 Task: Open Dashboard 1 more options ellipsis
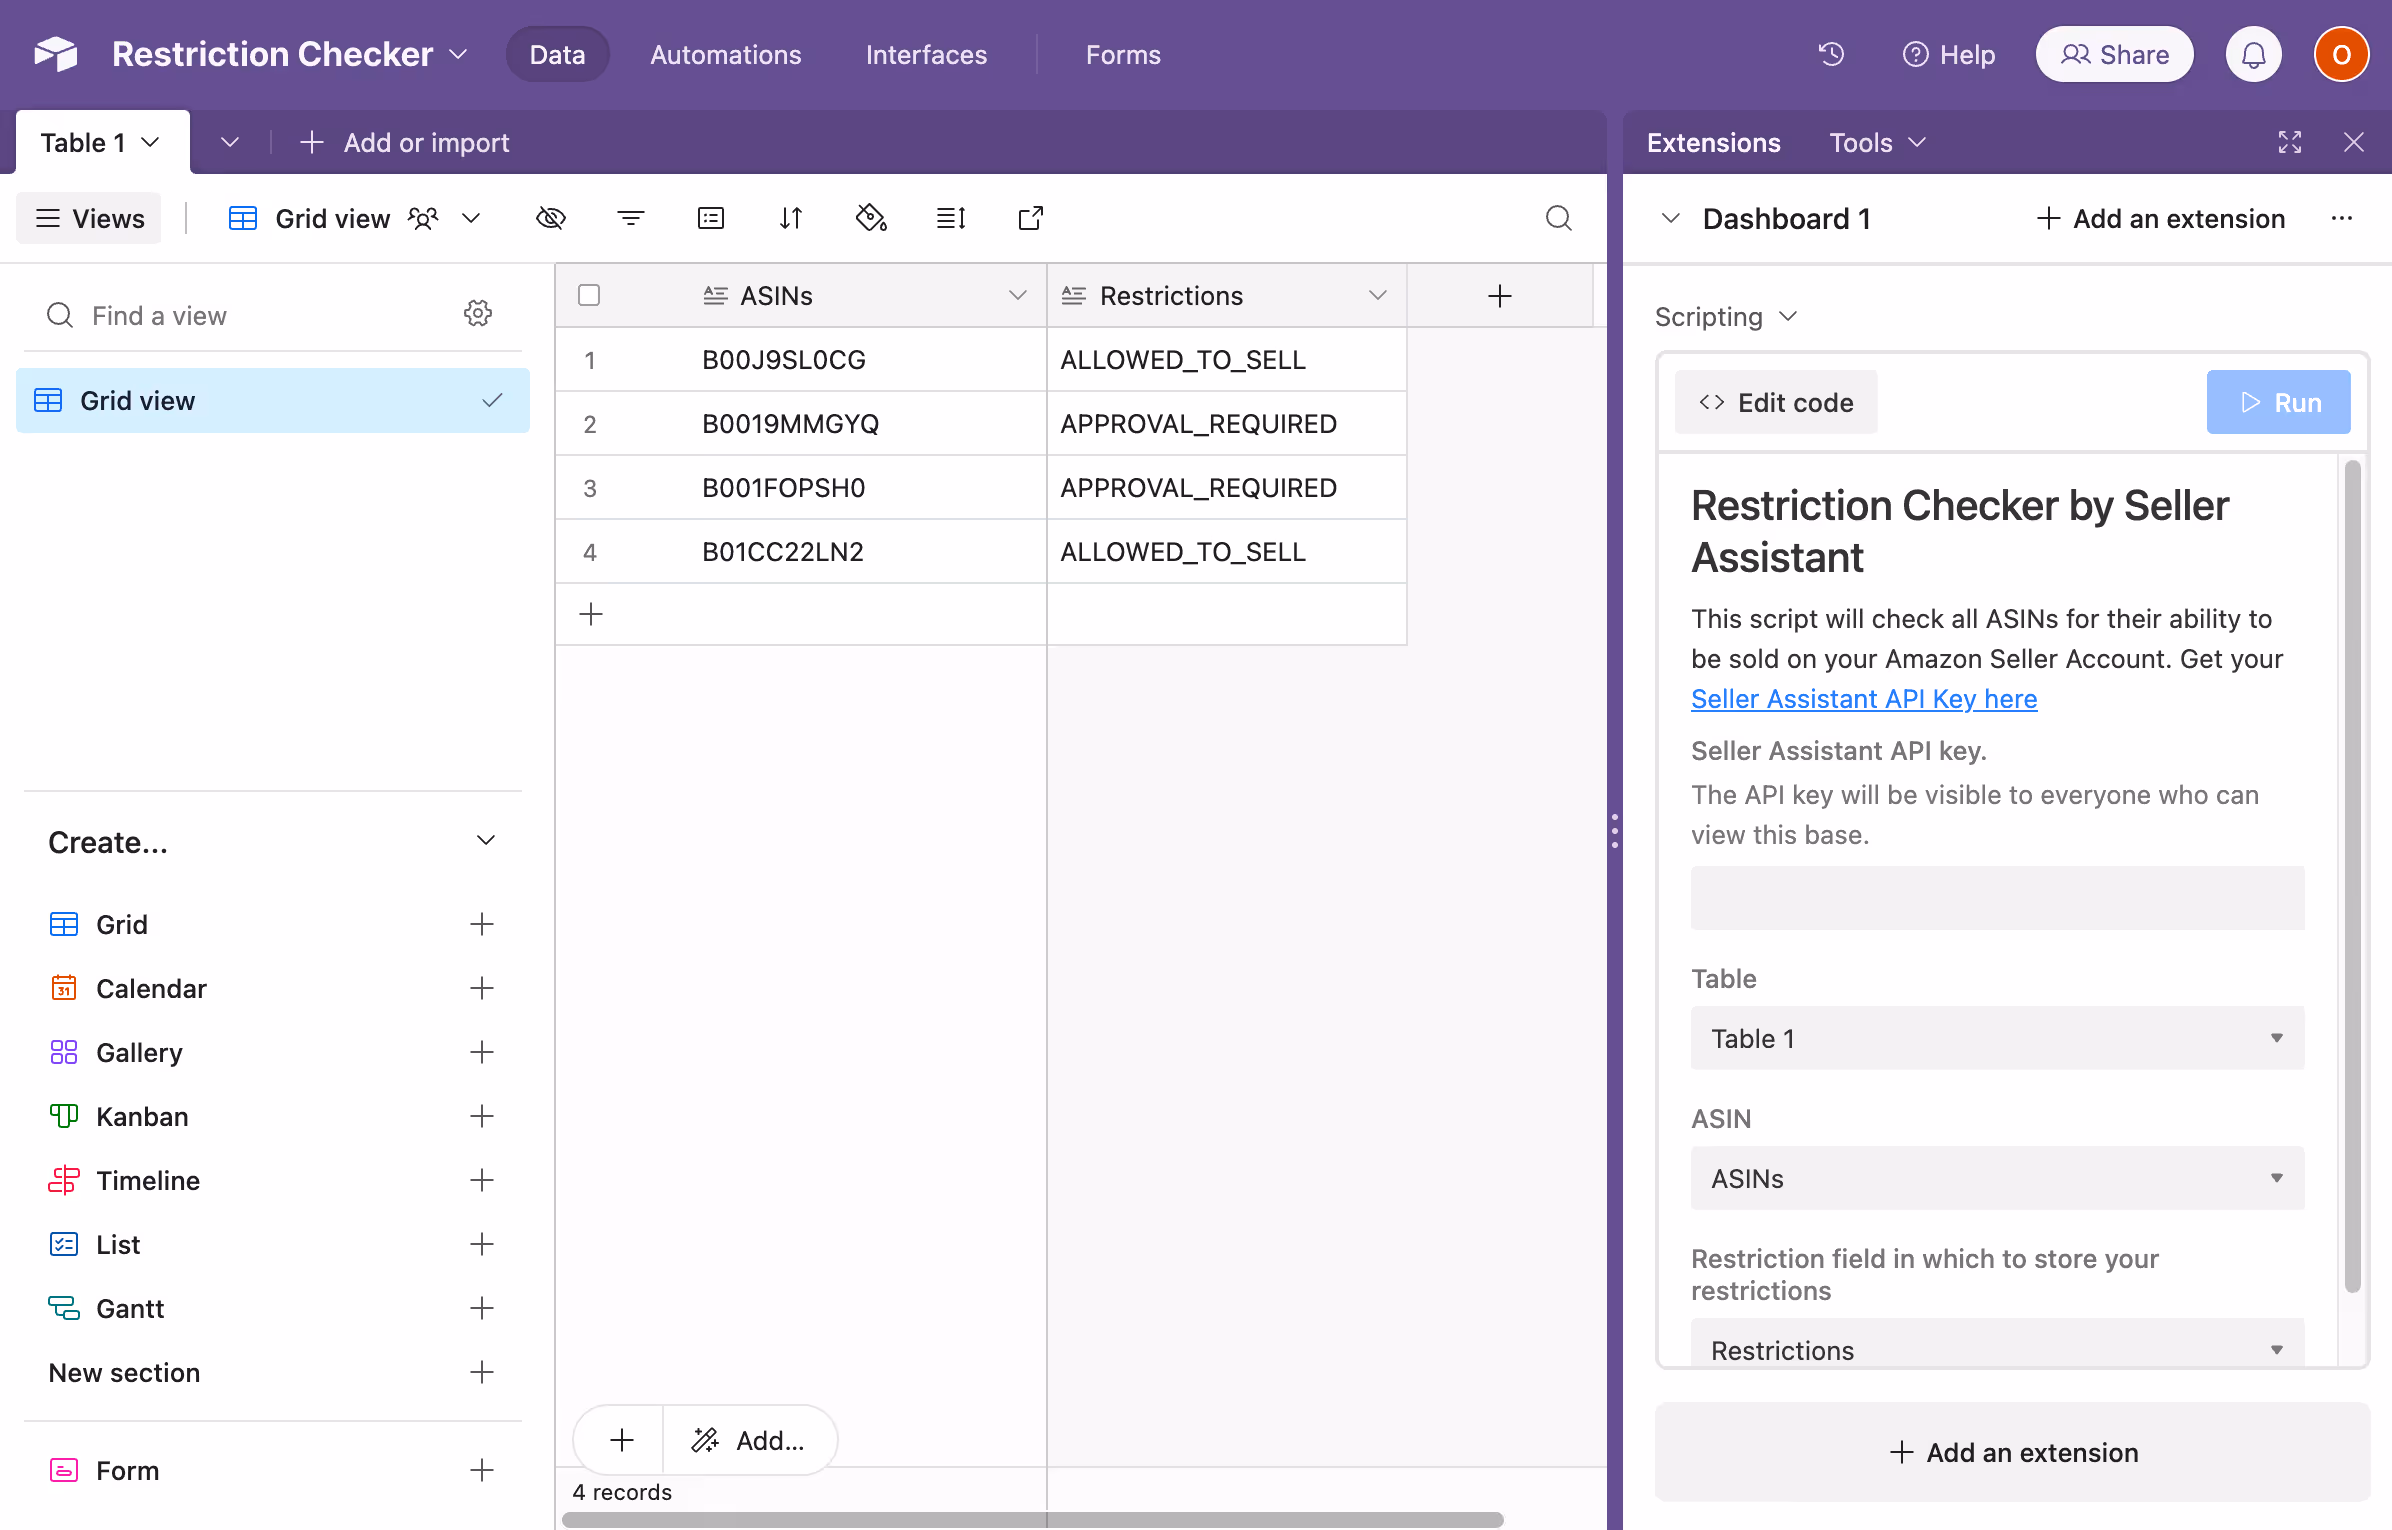click(x=2342, y=218)
